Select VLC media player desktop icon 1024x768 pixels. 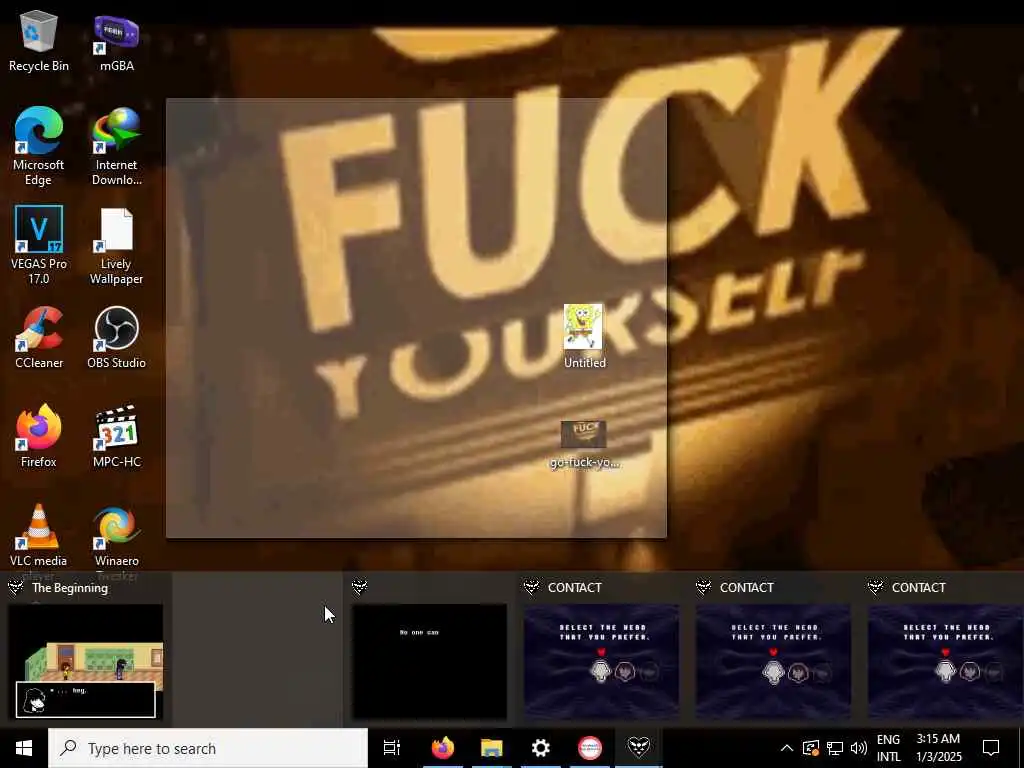[39, 536]
